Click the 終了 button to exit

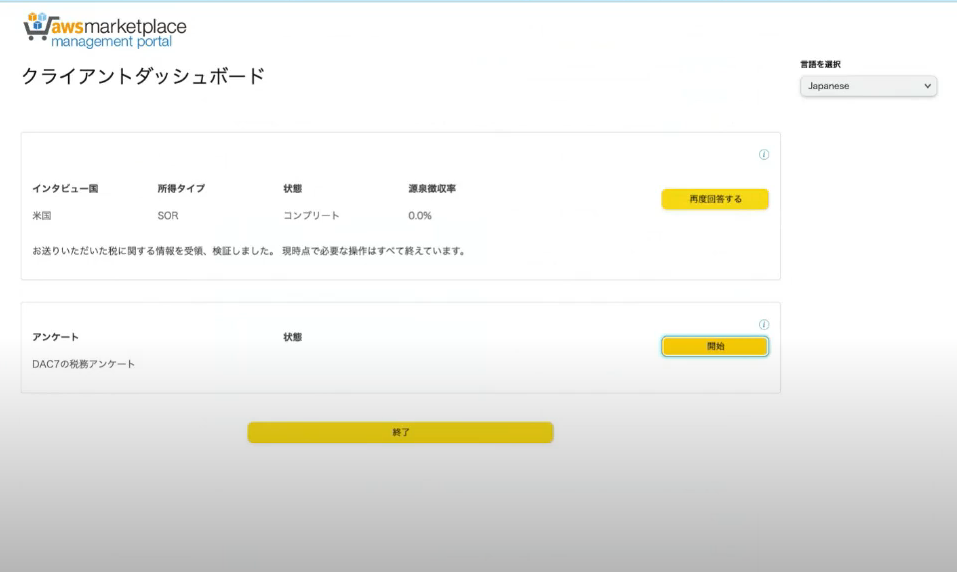400,432
